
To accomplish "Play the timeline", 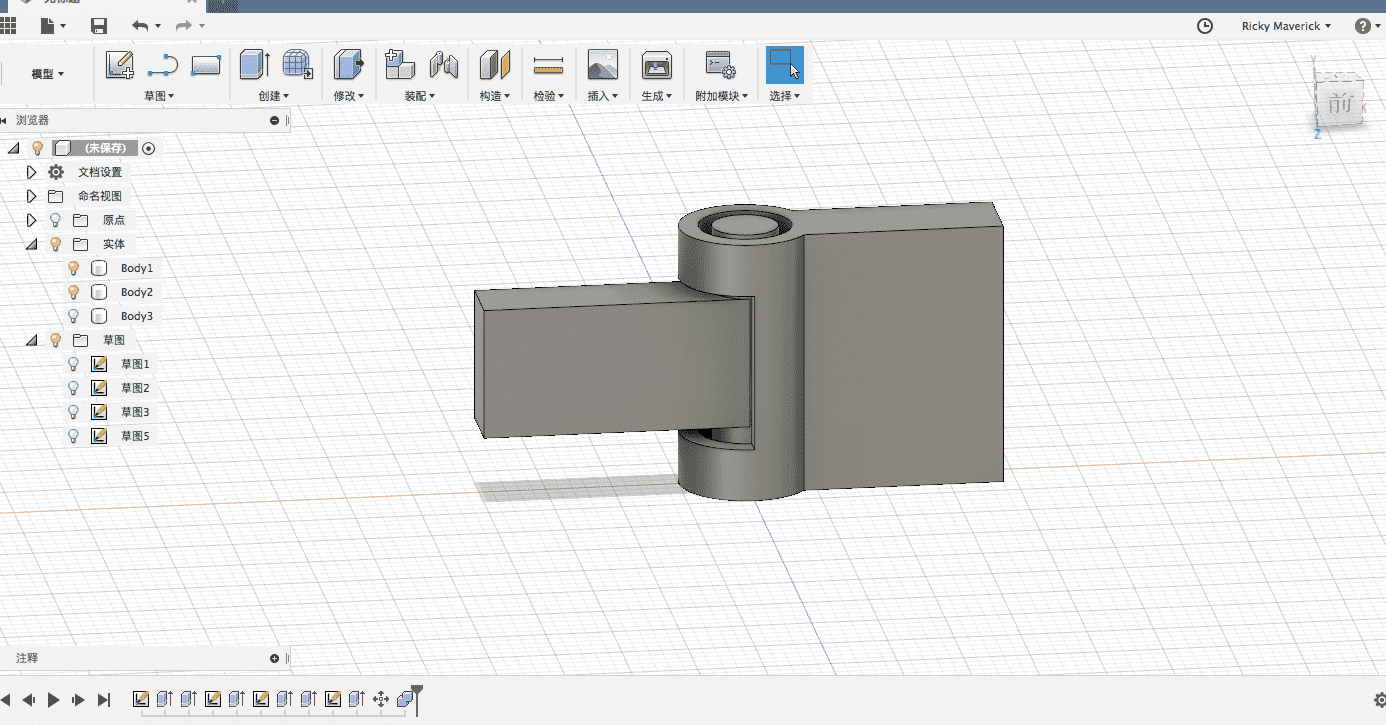I will coord(54,700).
